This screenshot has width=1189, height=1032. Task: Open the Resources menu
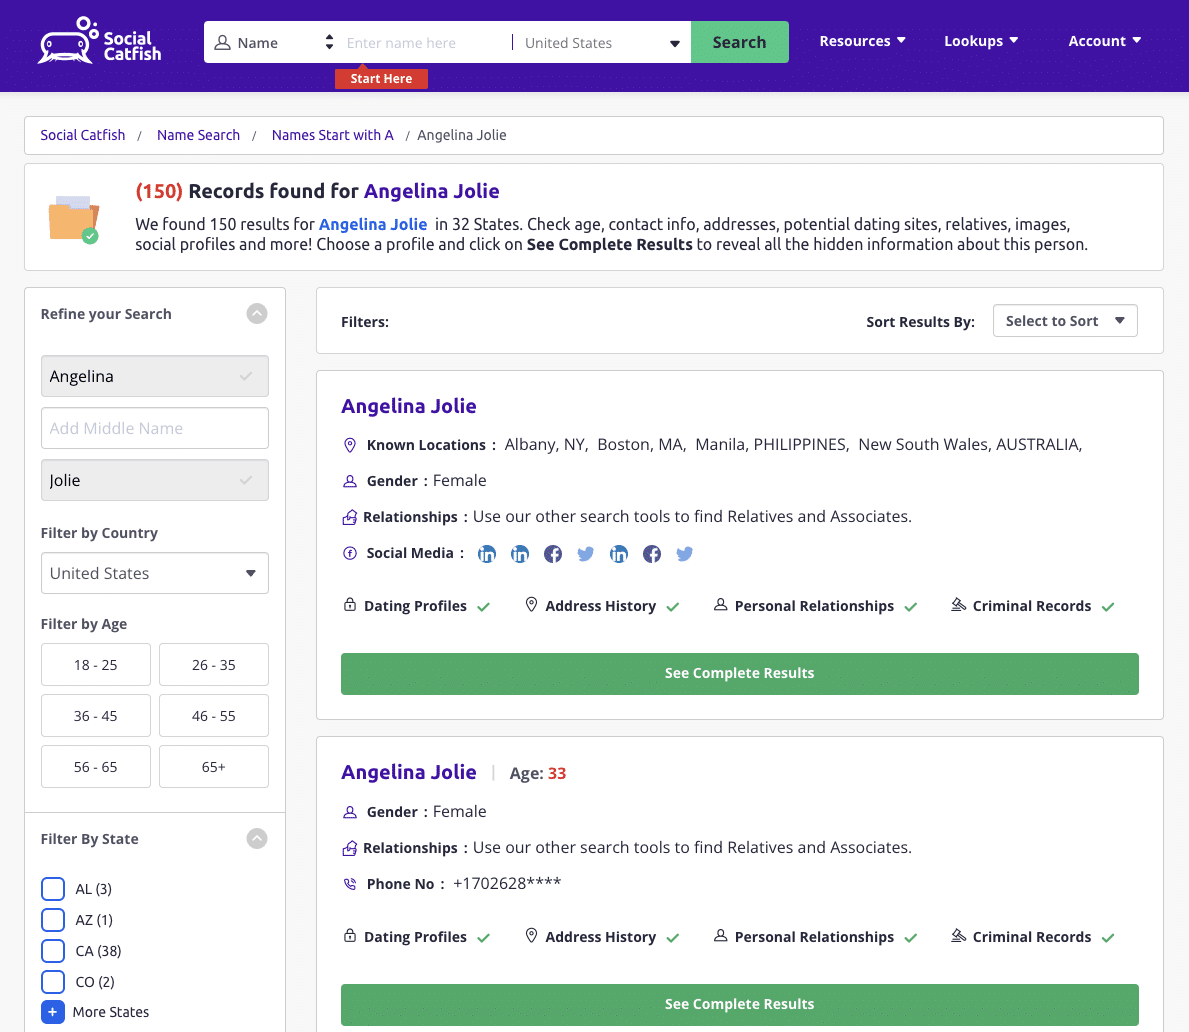(x=862, y=41)
